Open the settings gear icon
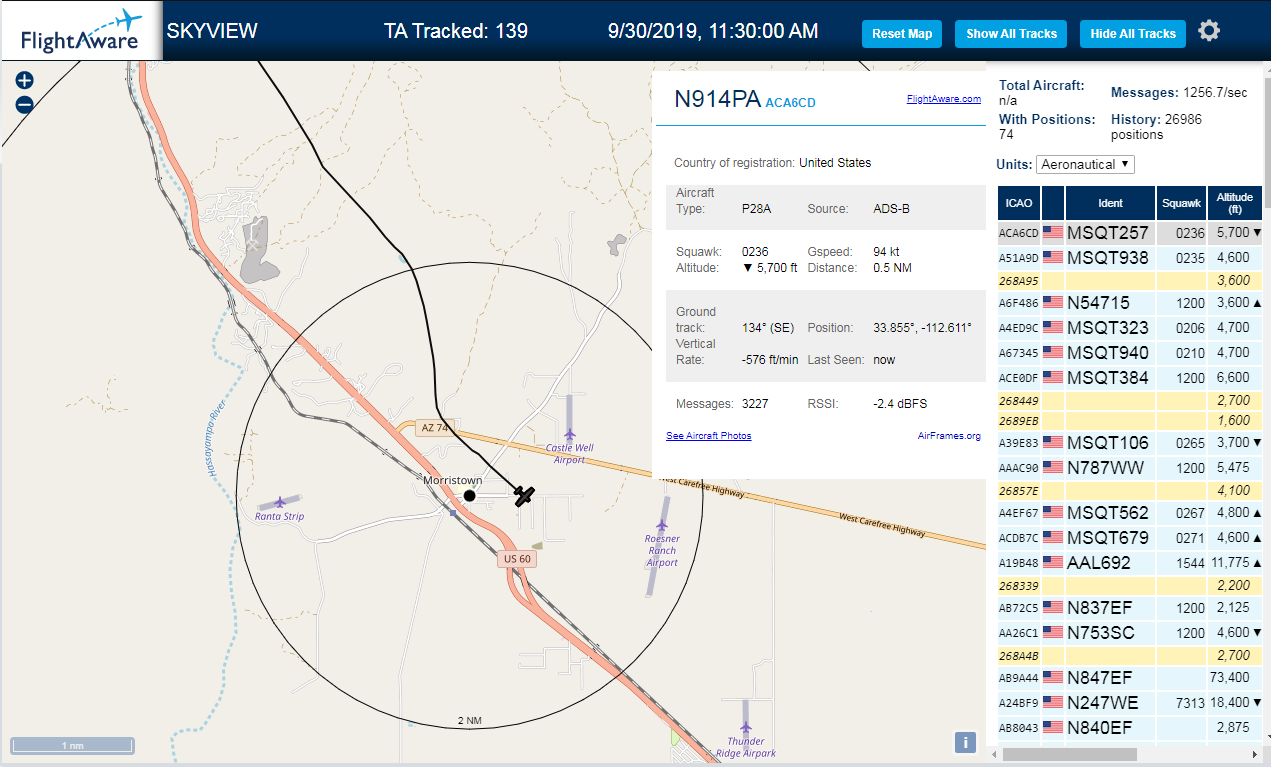Screen dimensions: 1271x767 (1209, 31)
